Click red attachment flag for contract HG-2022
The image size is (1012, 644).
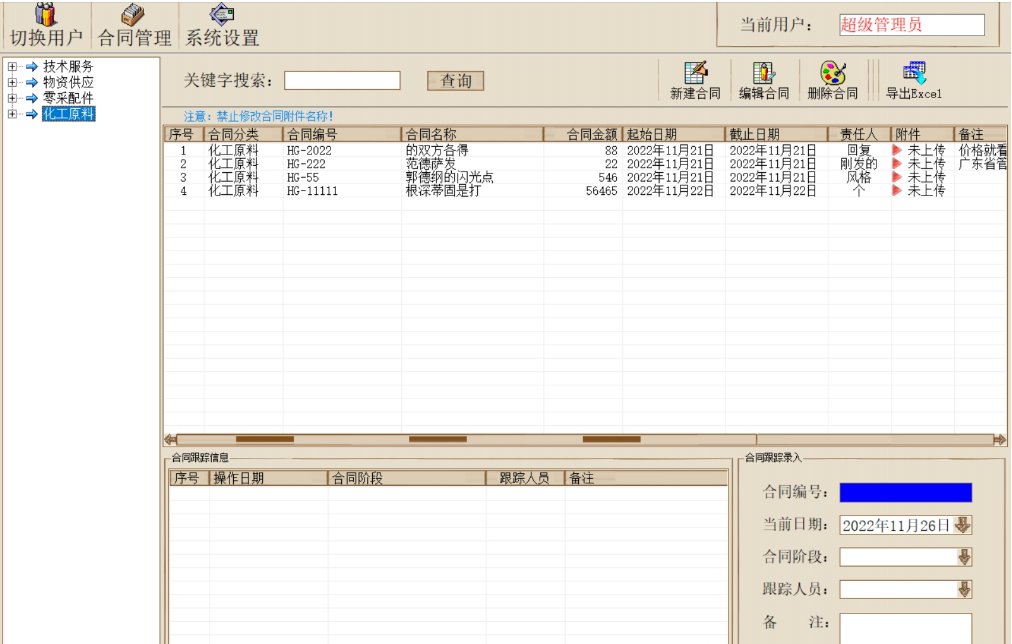click(x=897, y=151)
